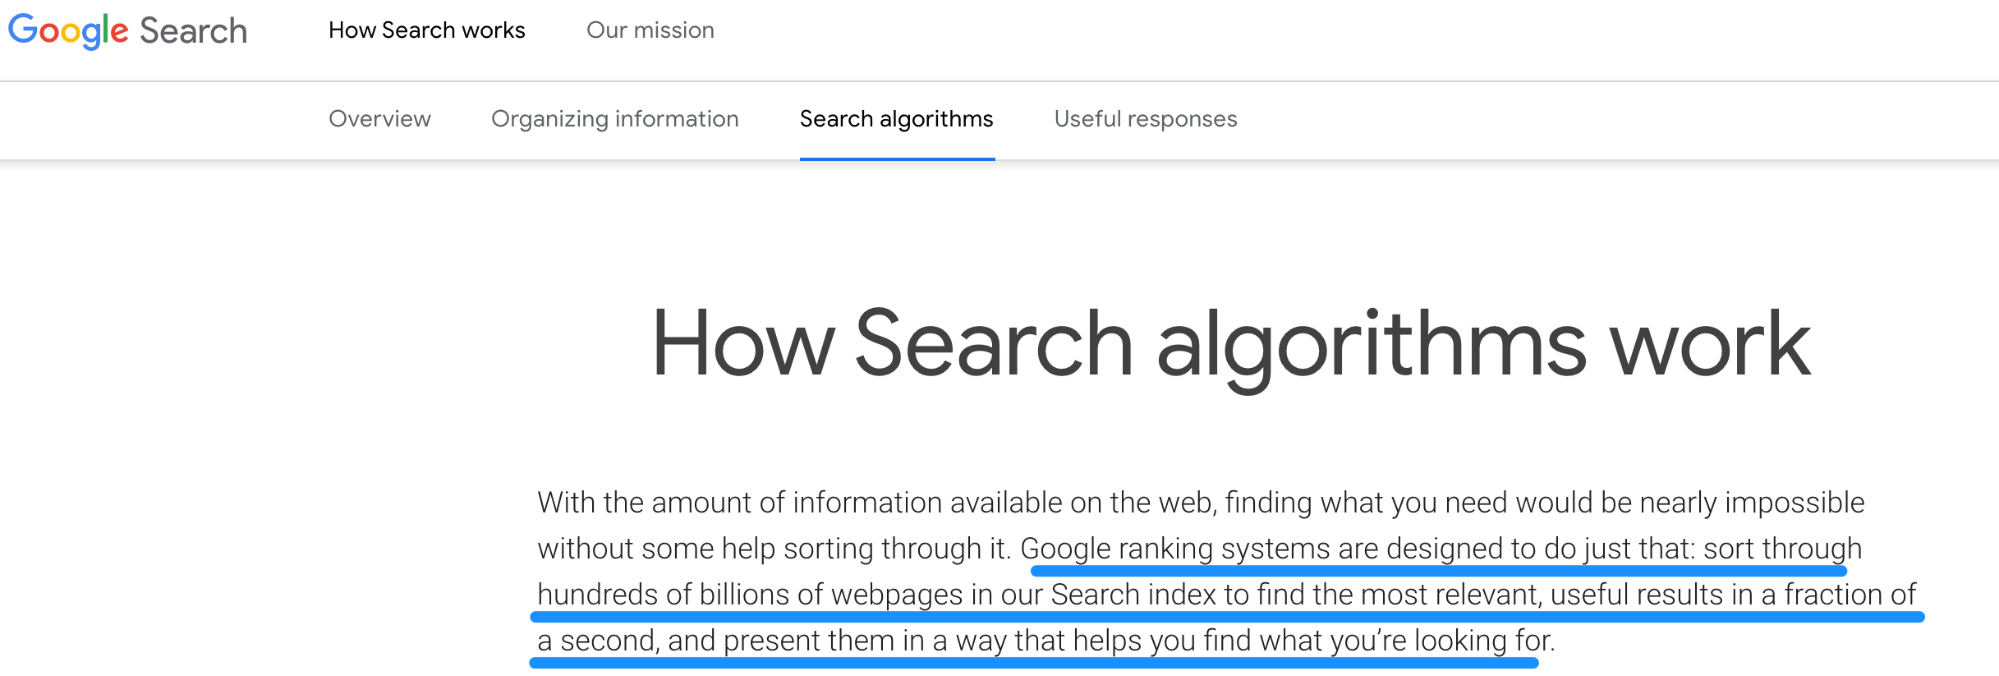
Task: Click the word "work" ending the heading
Action: 1709,344
